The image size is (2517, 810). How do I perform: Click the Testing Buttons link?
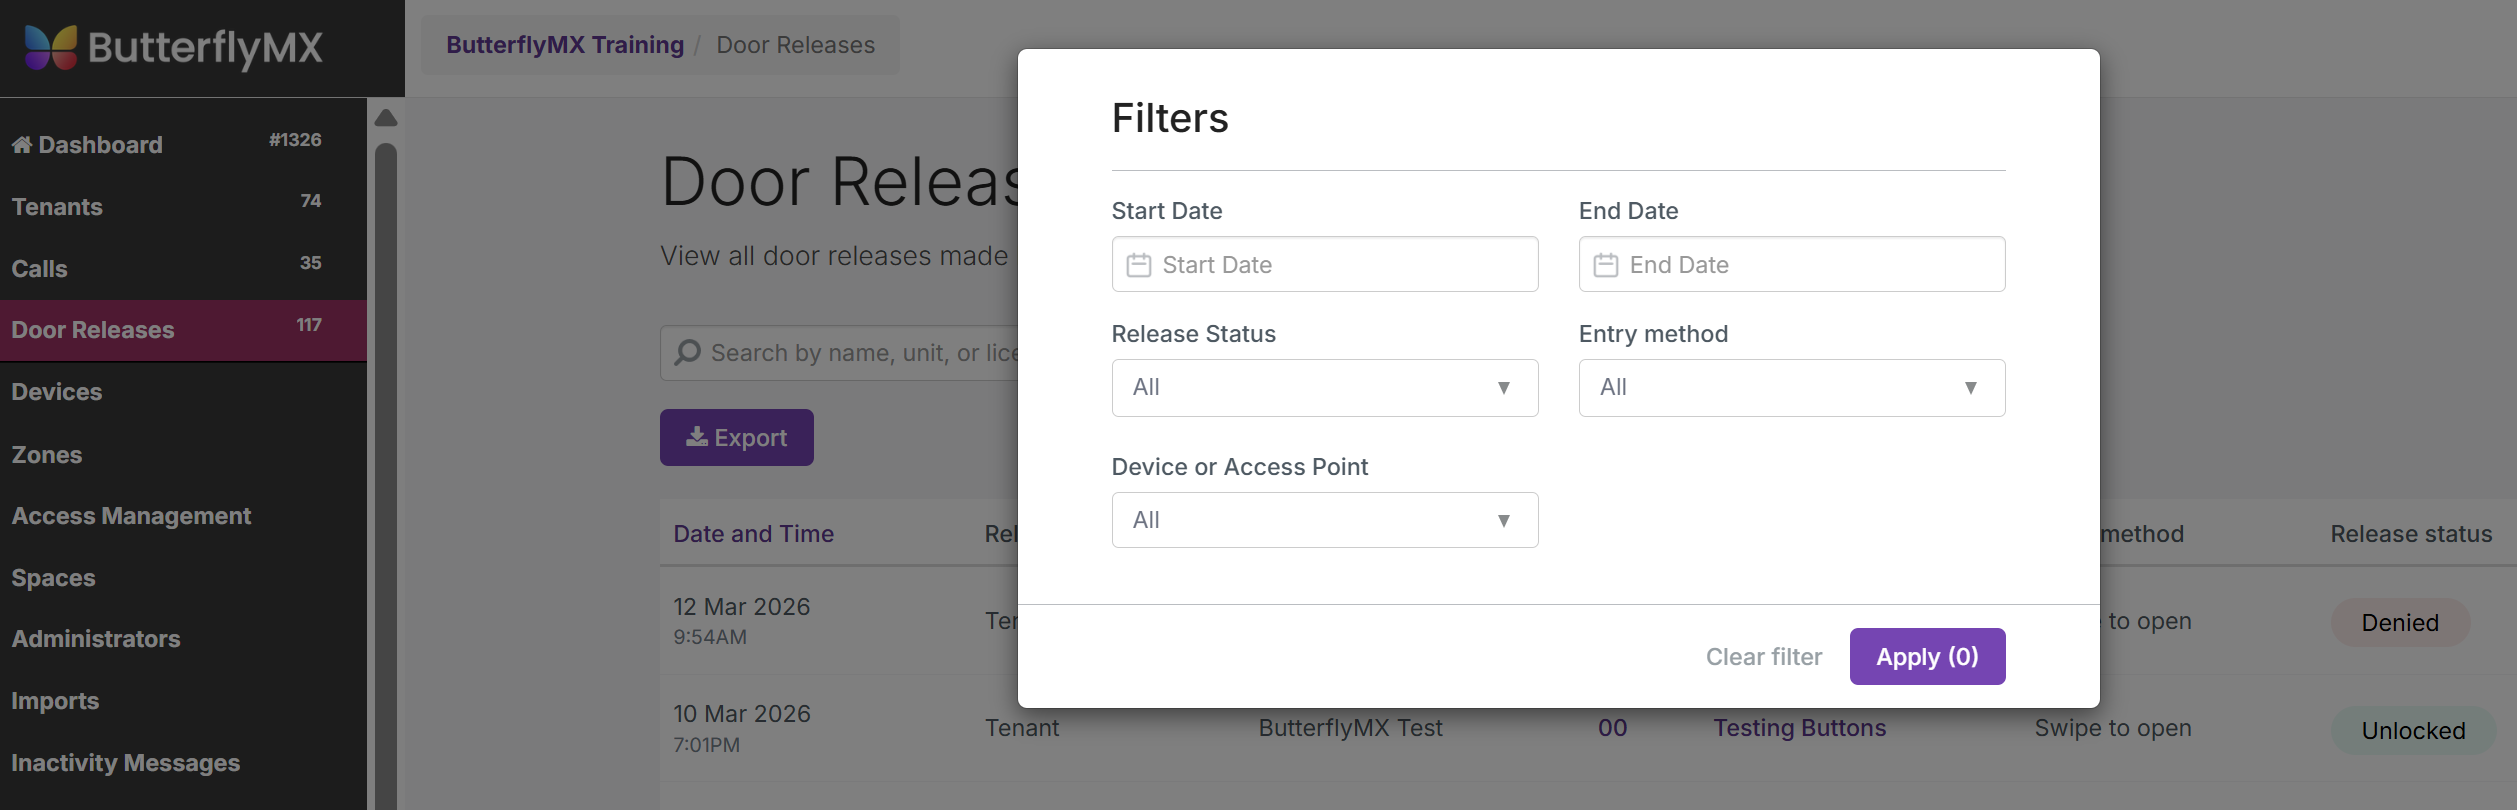[1799, 728]
